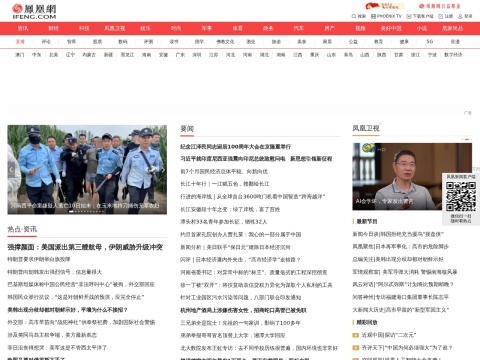Click the 5G link in the secondary navigation
Viewport: 480px width, 360px height.
pos(430,41)
